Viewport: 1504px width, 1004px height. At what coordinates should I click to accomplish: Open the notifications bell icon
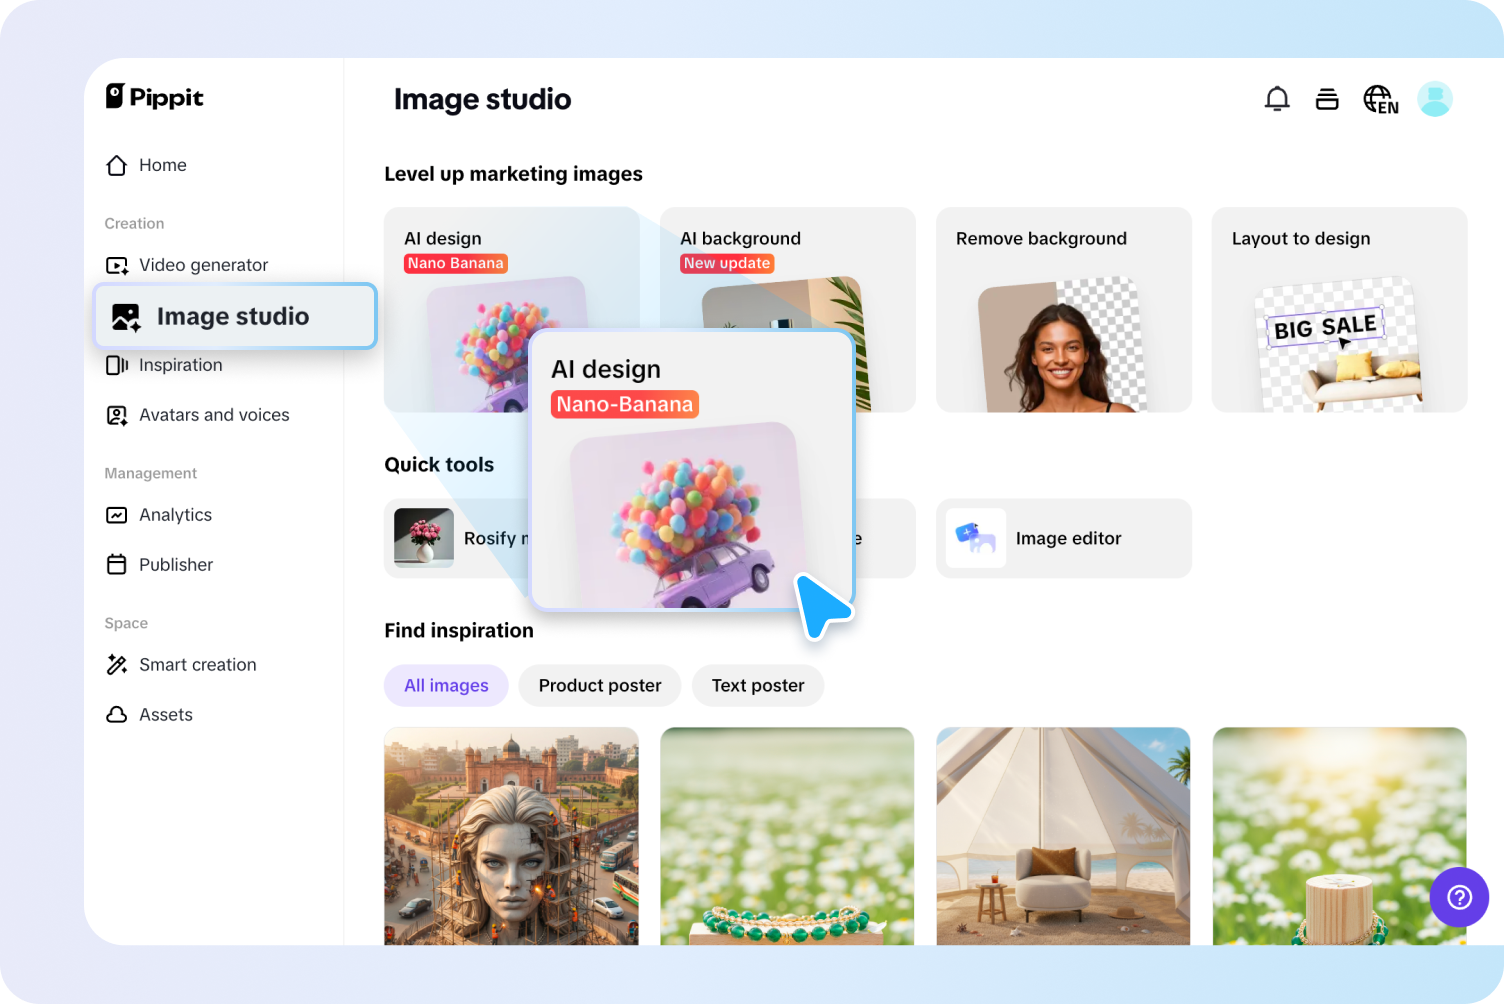pyautogui.click(x=1277, y=99)
